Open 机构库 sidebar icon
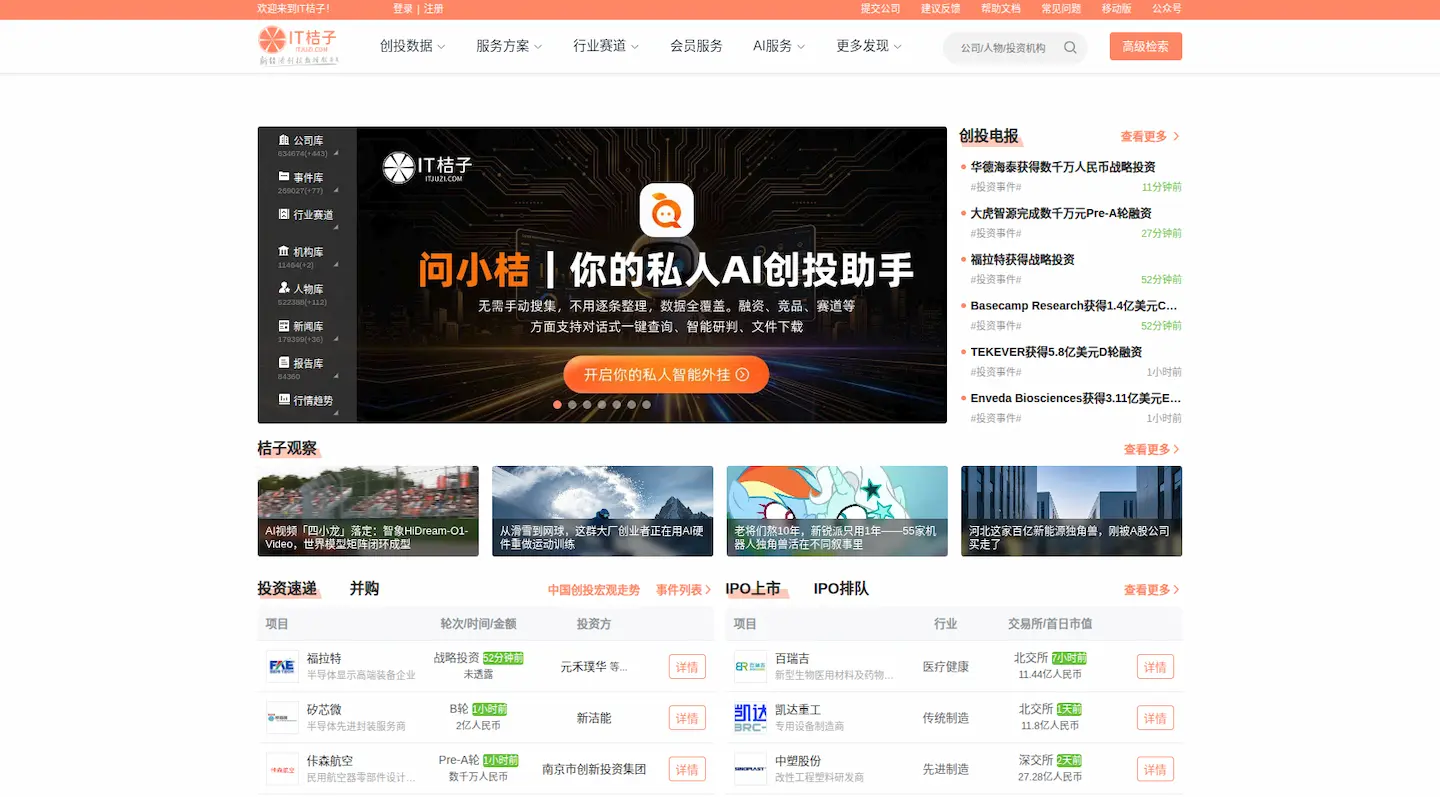This screenshot has width=1440, height=797. (284, 251)
